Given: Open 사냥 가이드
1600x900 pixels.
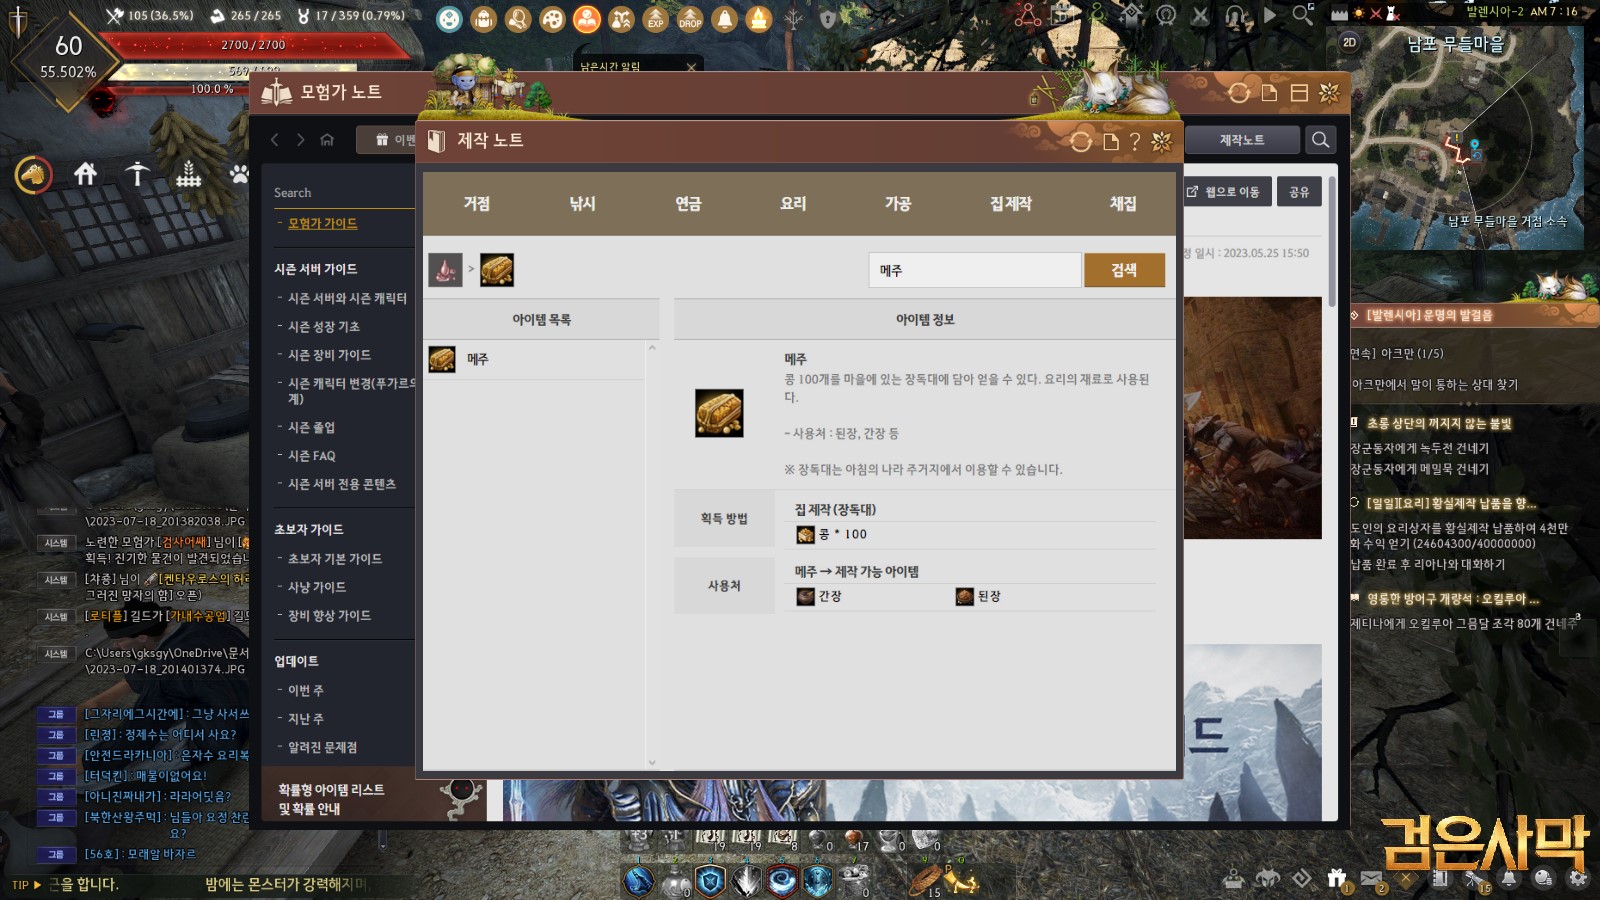Looking at the screenshot, I should tap(317, 587).
